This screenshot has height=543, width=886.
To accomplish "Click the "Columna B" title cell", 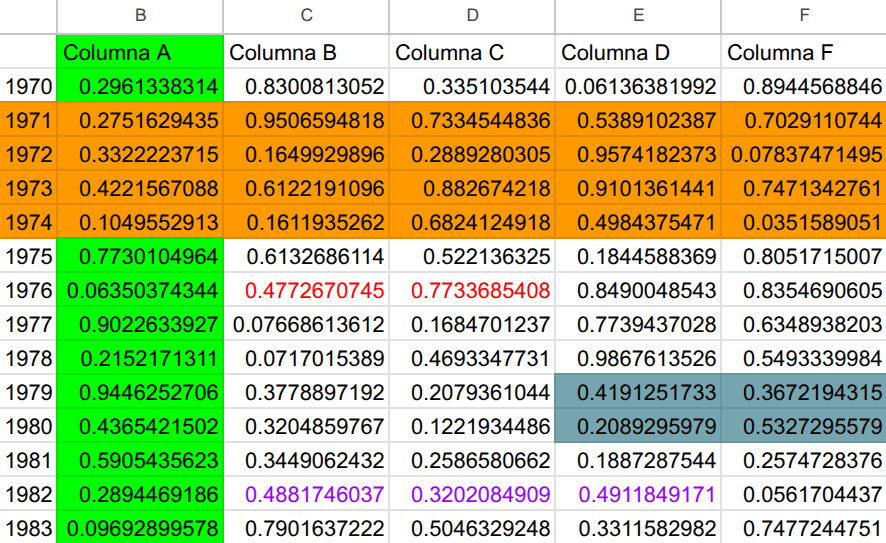I will [x=306, y=53].
